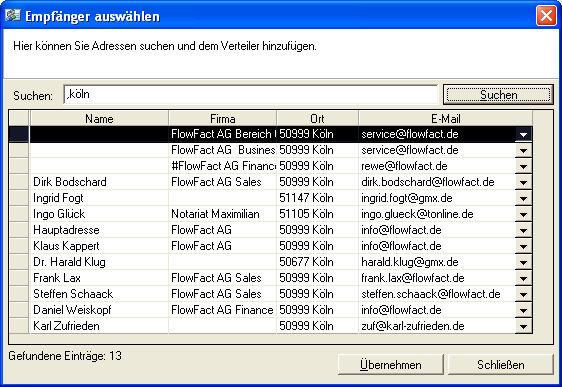
Task: Sort by the Name column header
Action: 99,118
